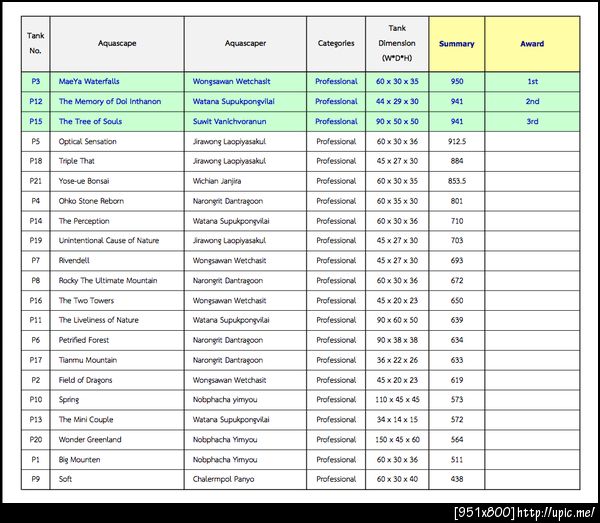Click dimension '60 x 30 x 40'
600x523 pixels.
click(397, 479)
